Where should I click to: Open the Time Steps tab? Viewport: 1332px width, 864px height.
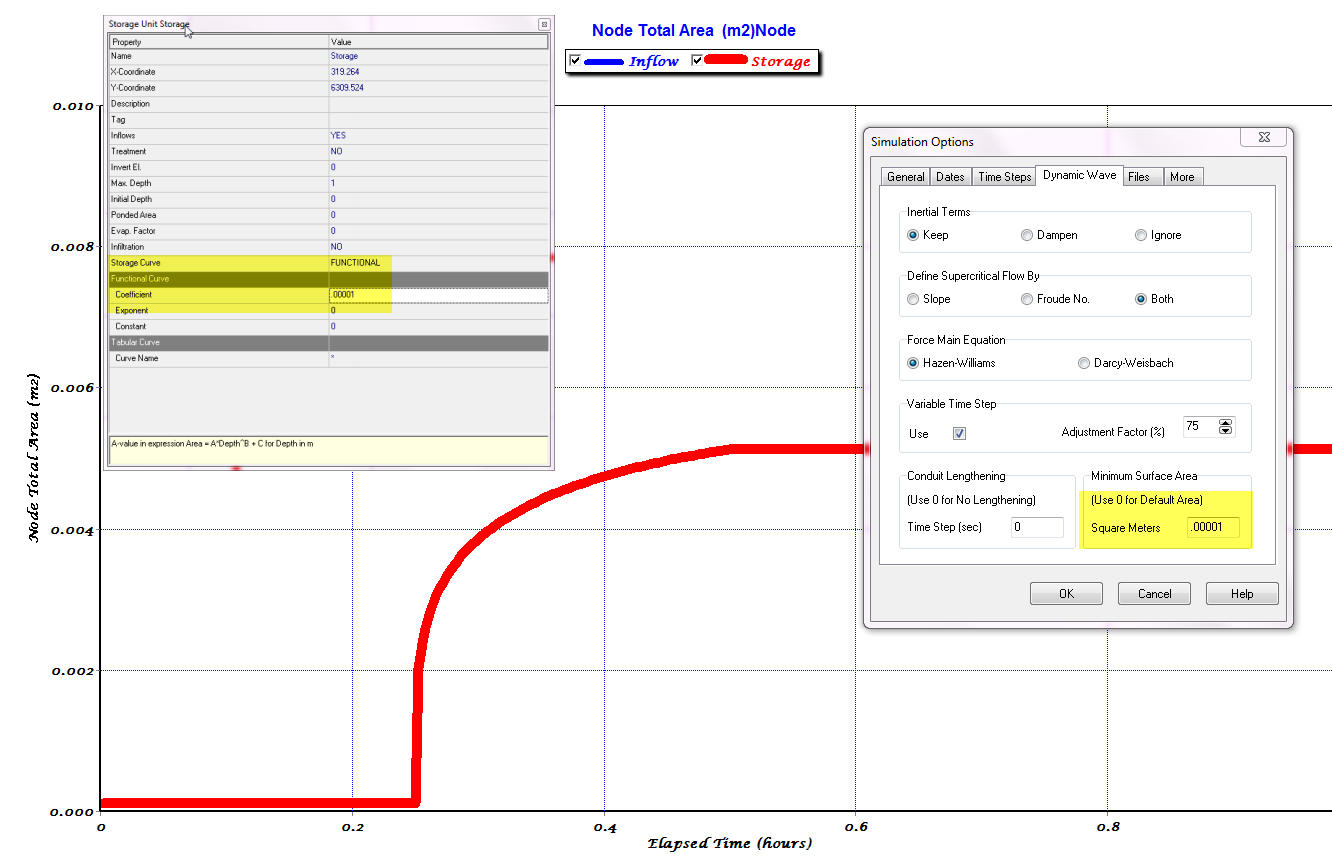click(1004, 177)
